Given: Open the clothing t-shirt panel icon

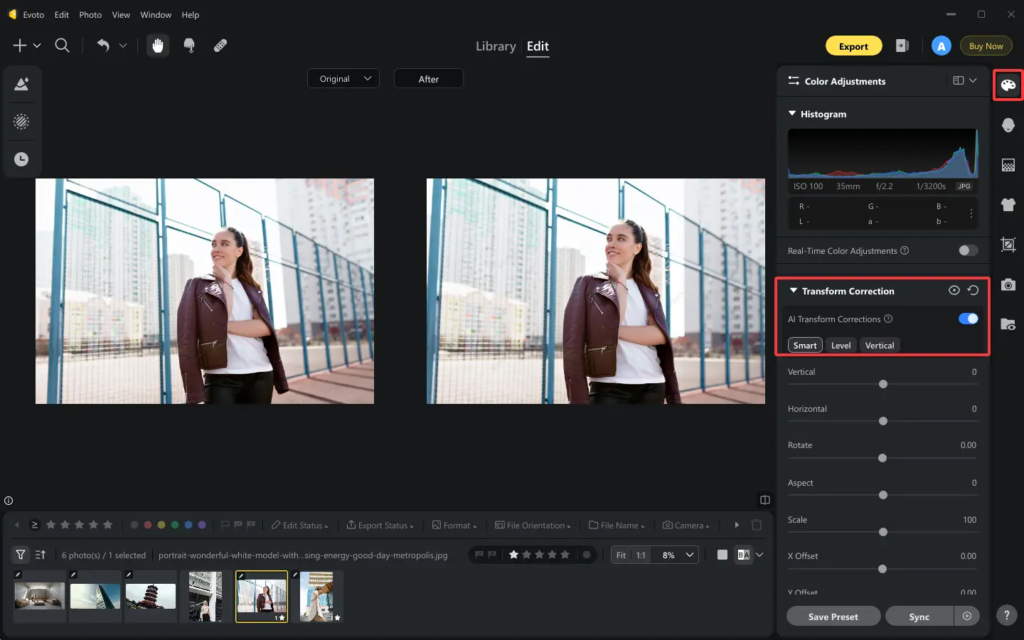Looking at the screenshot, I should pos(1008,205).
